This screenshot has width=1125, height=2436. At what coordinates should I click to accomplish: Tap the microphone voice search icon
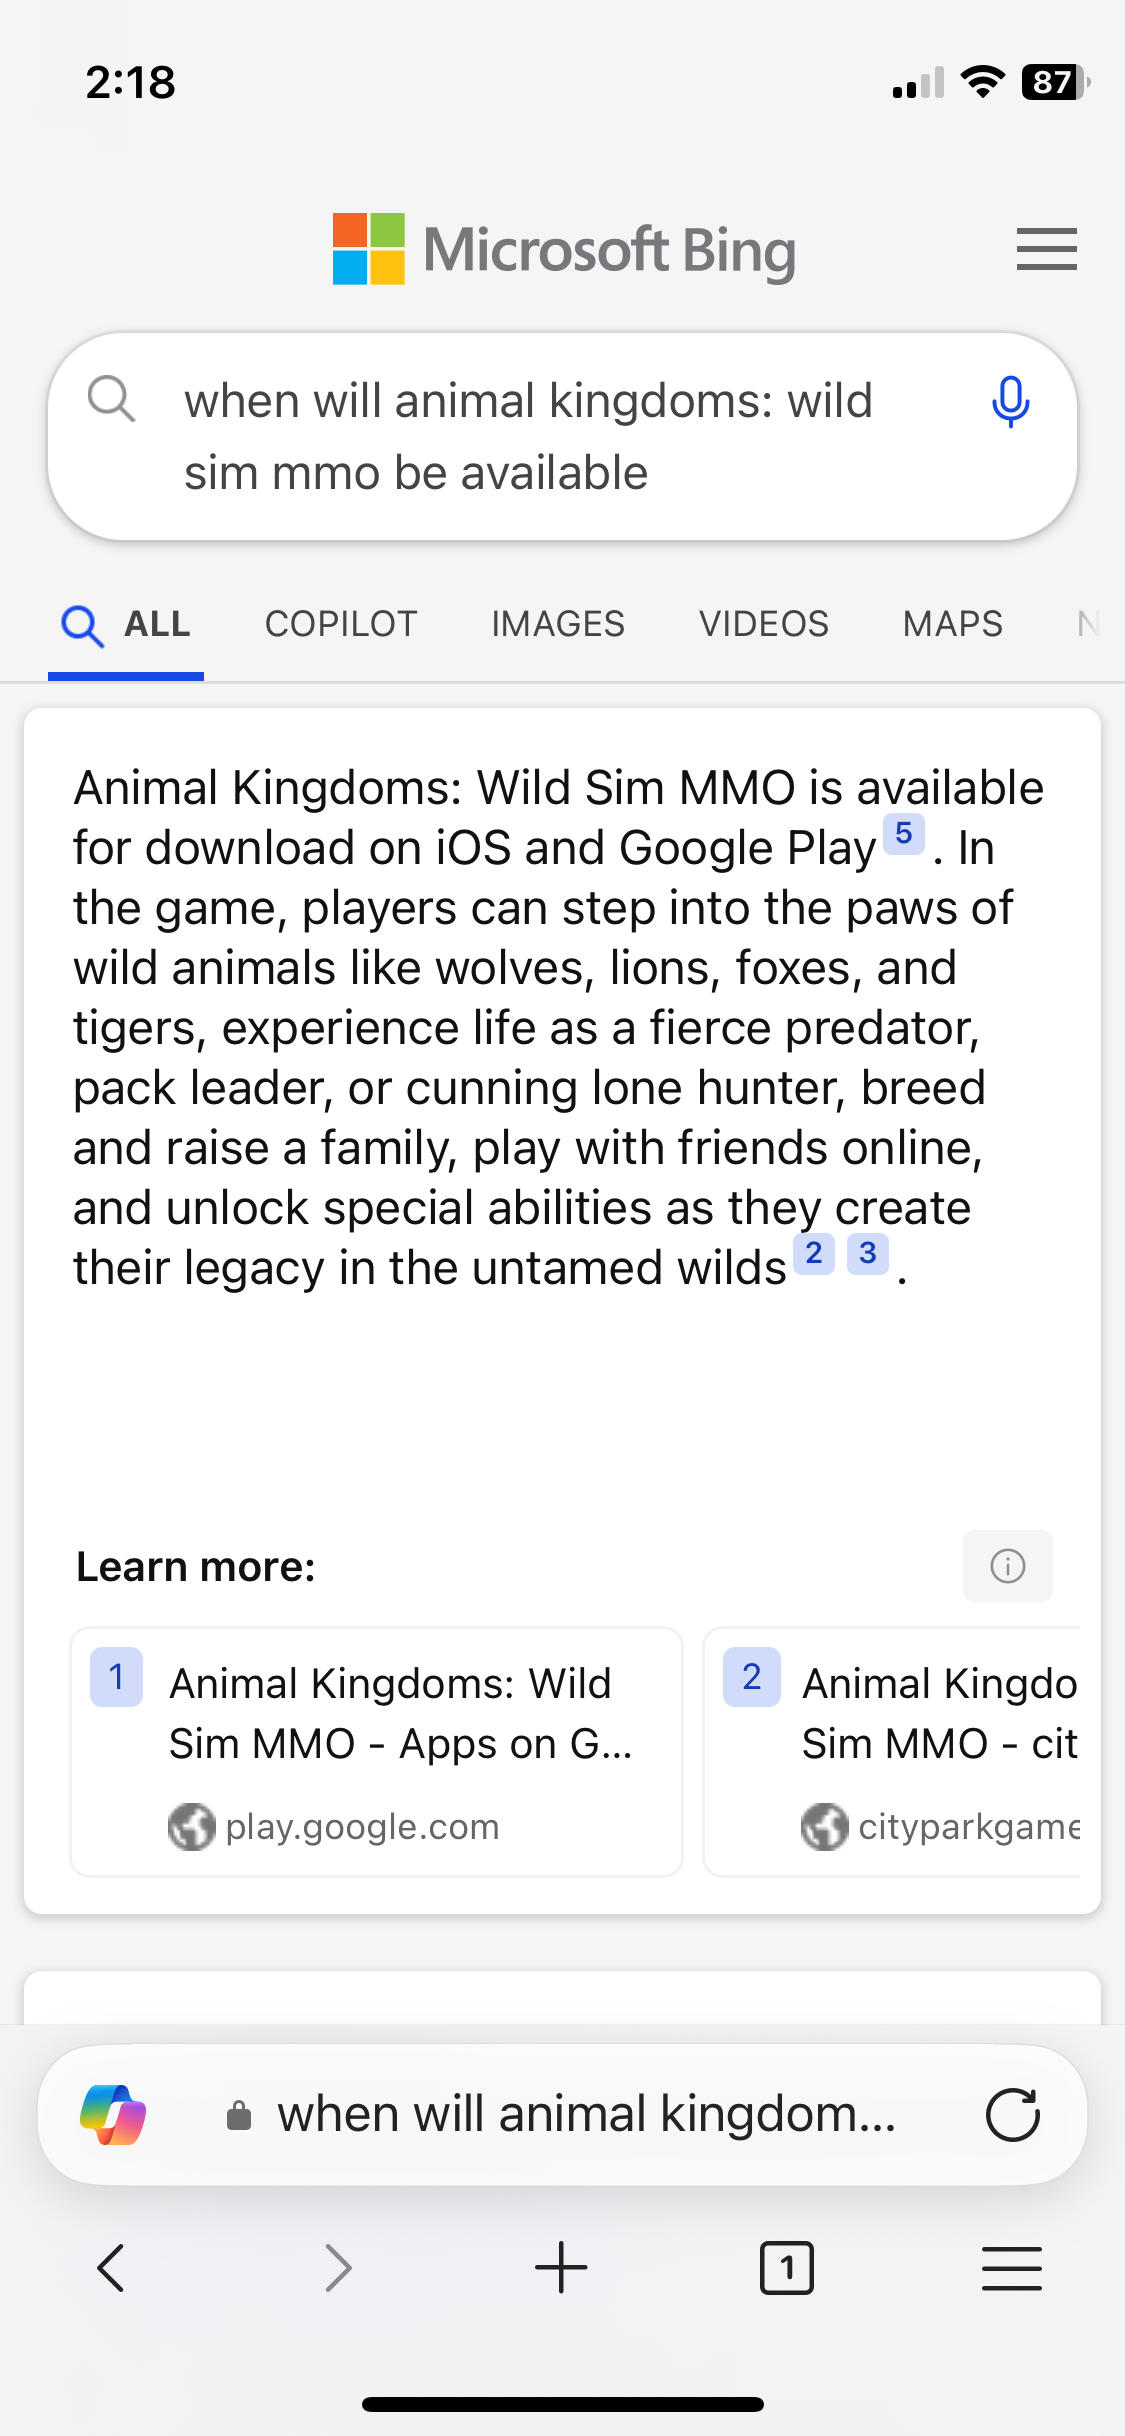[1010, 402]
